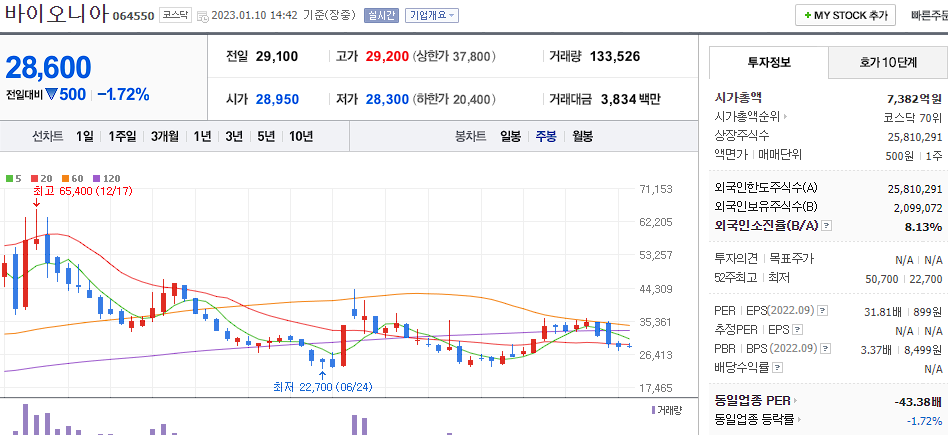948x435 pixels.
Task: Click the 전일 value 29,100
Action: 277,57
